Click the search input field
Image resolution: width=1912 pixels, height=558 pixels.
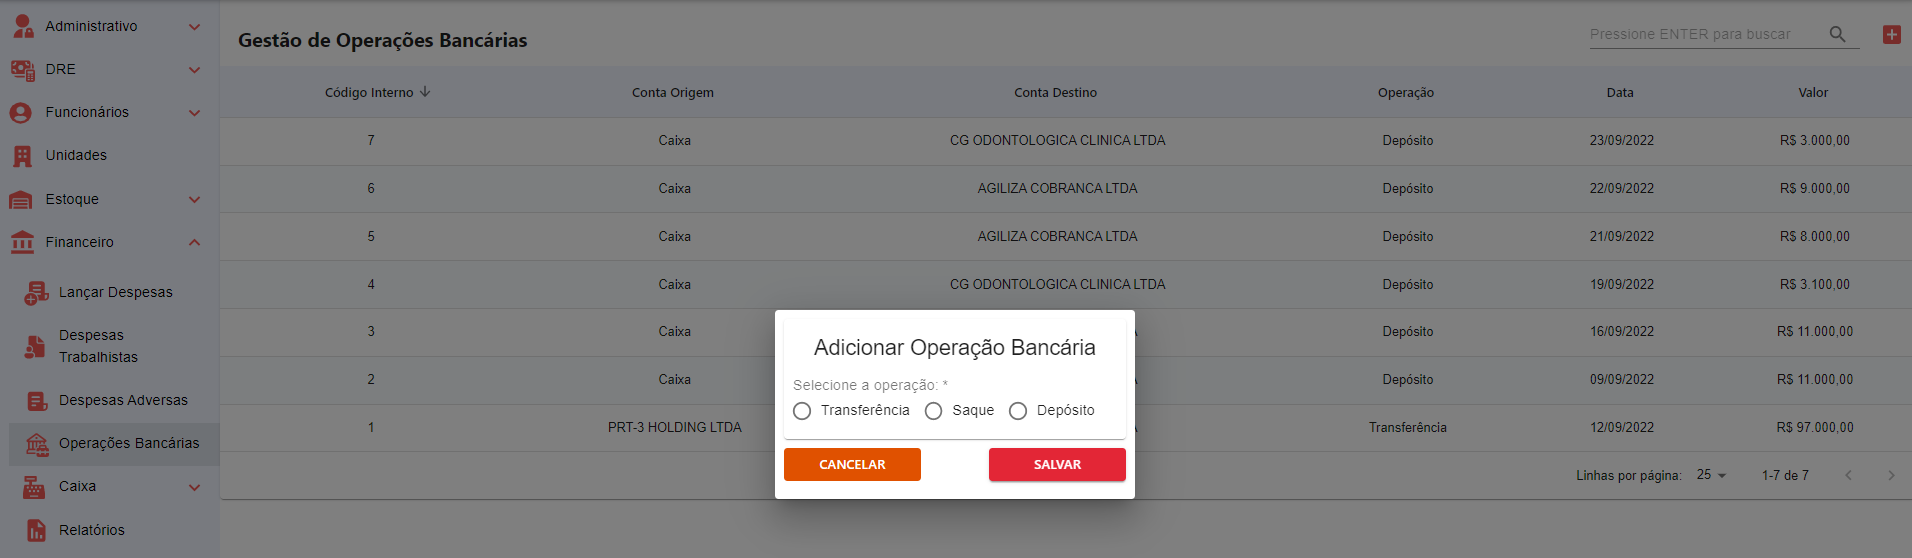coord(1700,35)
